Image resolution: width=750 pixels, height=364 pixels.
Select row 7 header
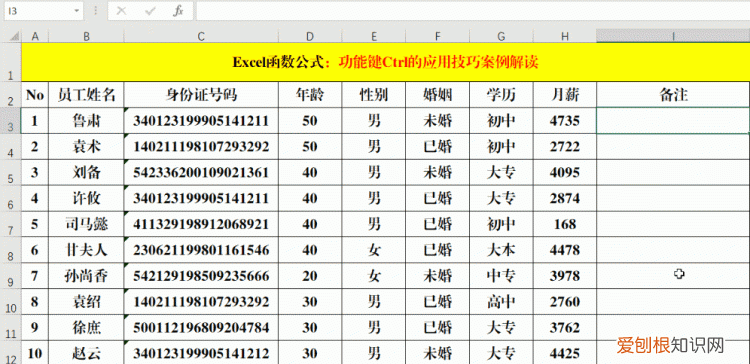coord(11,224)
